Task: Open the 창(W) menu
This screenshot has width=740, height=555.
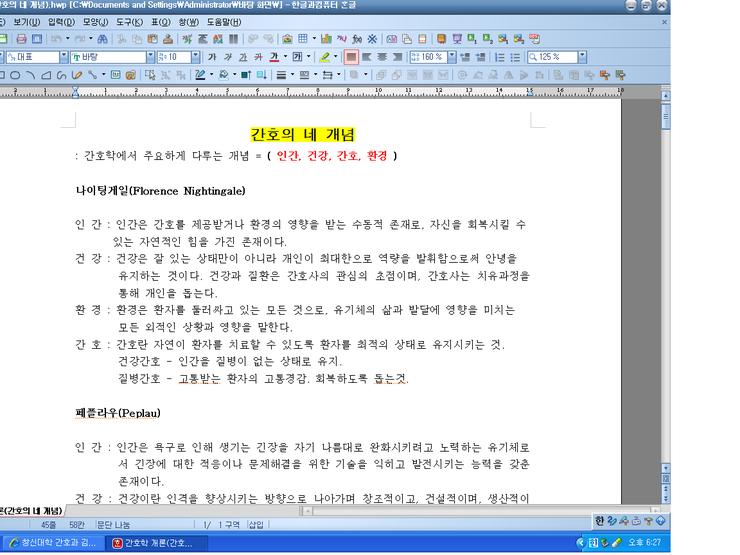Action: [x=189, y=22]
